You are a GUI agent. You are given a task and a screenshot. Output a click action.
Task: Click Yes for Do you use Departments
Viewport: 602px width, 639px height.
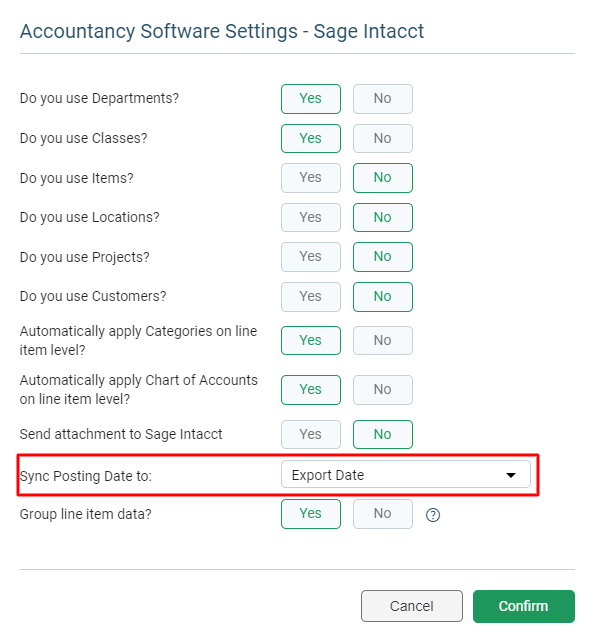pyautogui.click(x=311, y=99)
